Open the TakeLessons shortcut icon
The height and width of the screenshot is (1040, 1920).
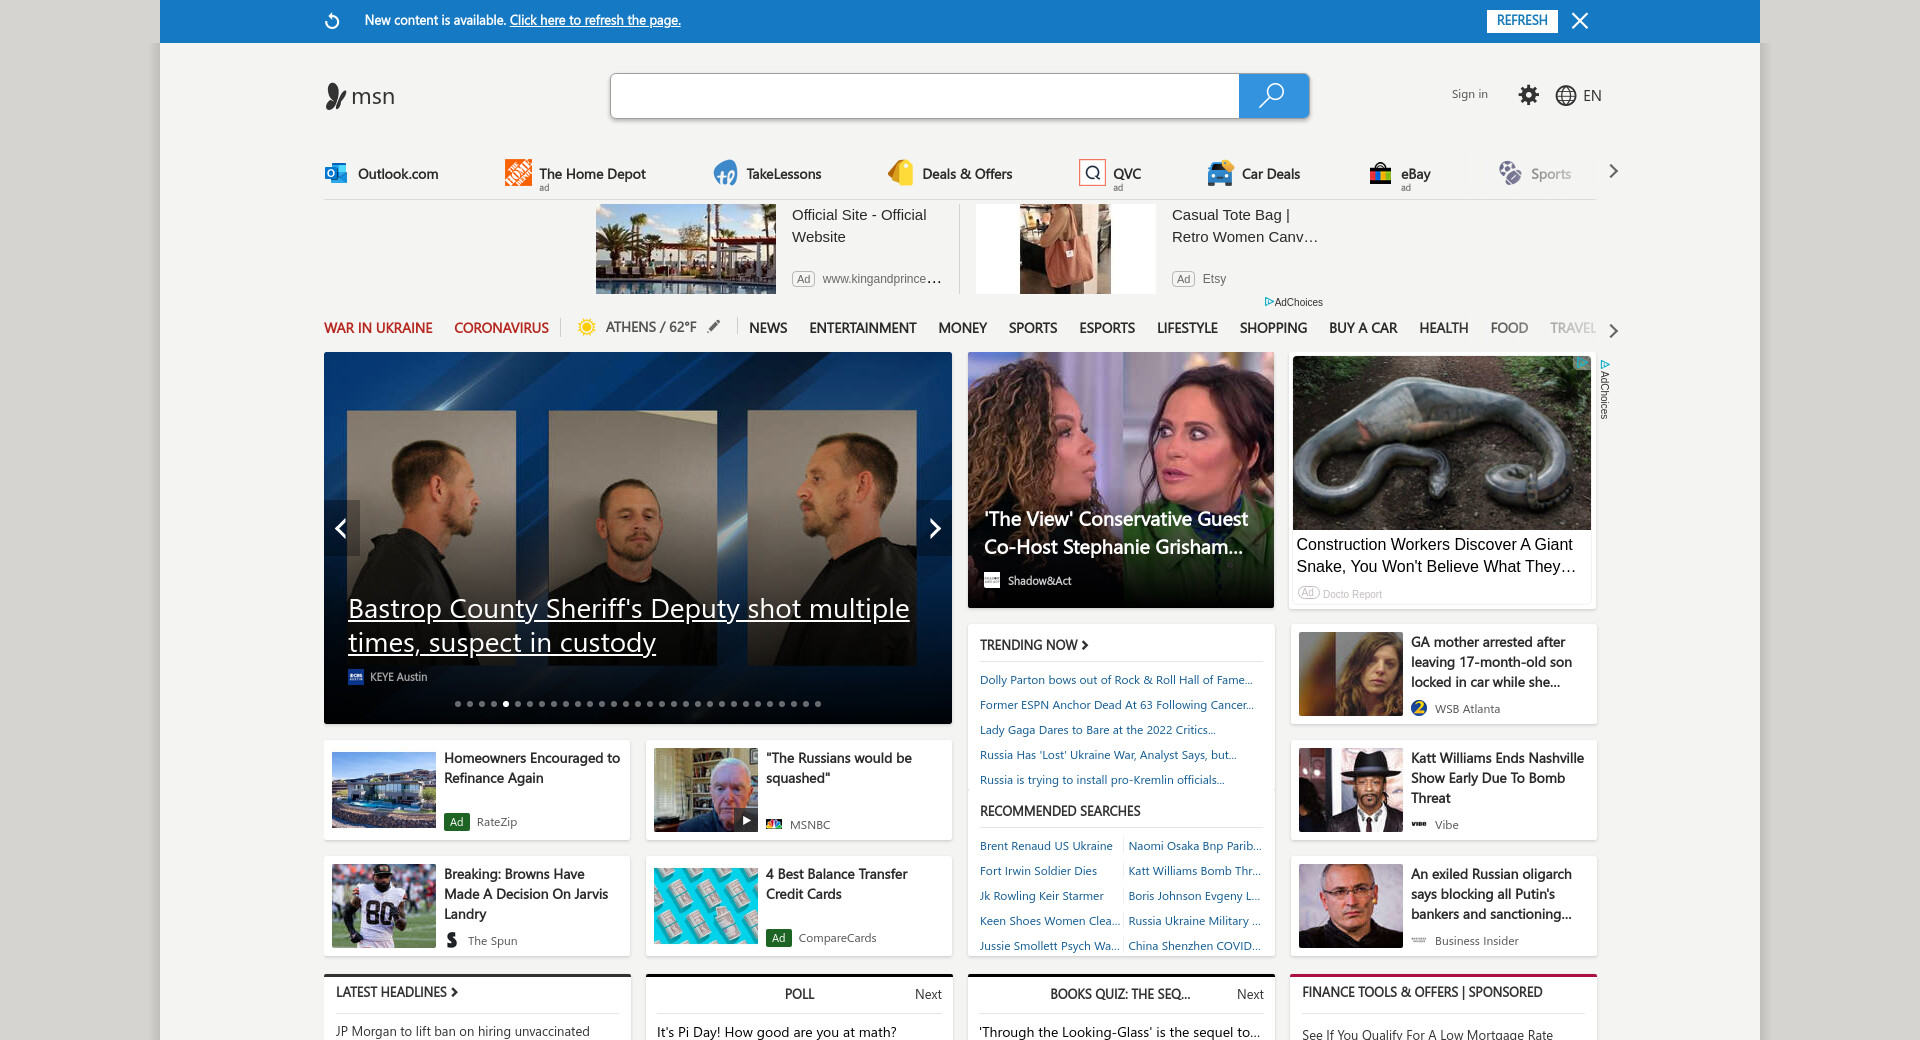pos(725,174)
